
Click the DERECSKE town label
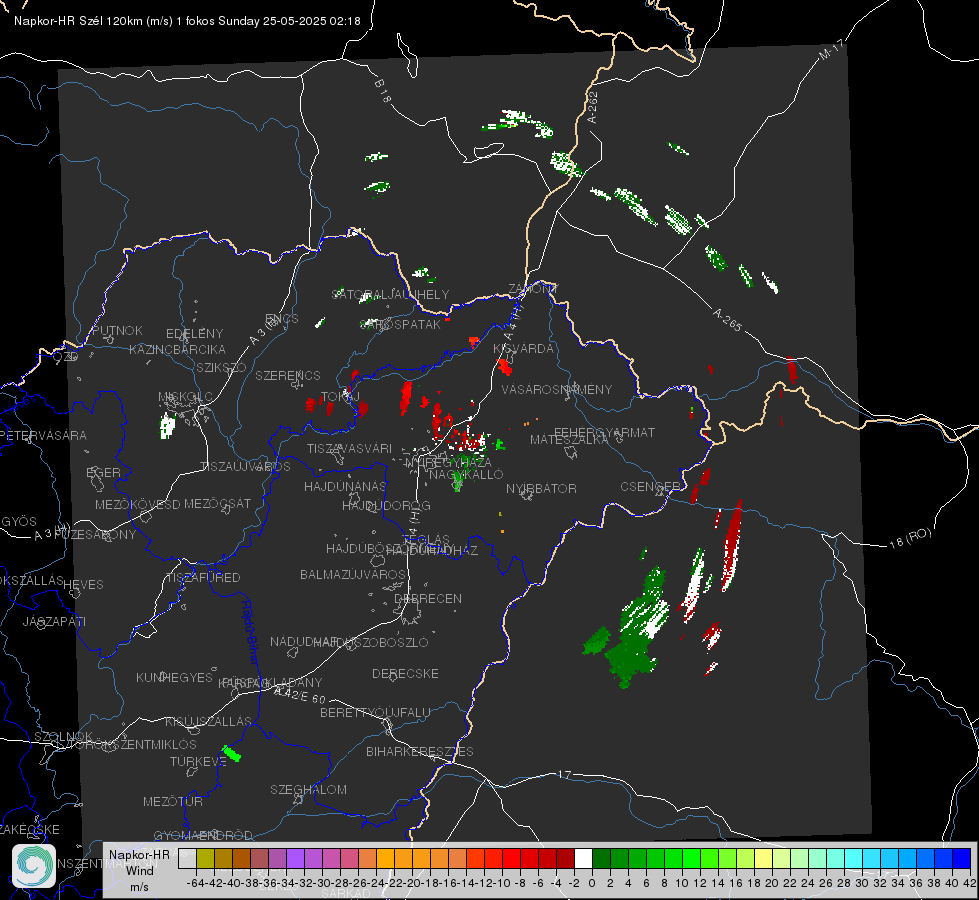(405, 673)
